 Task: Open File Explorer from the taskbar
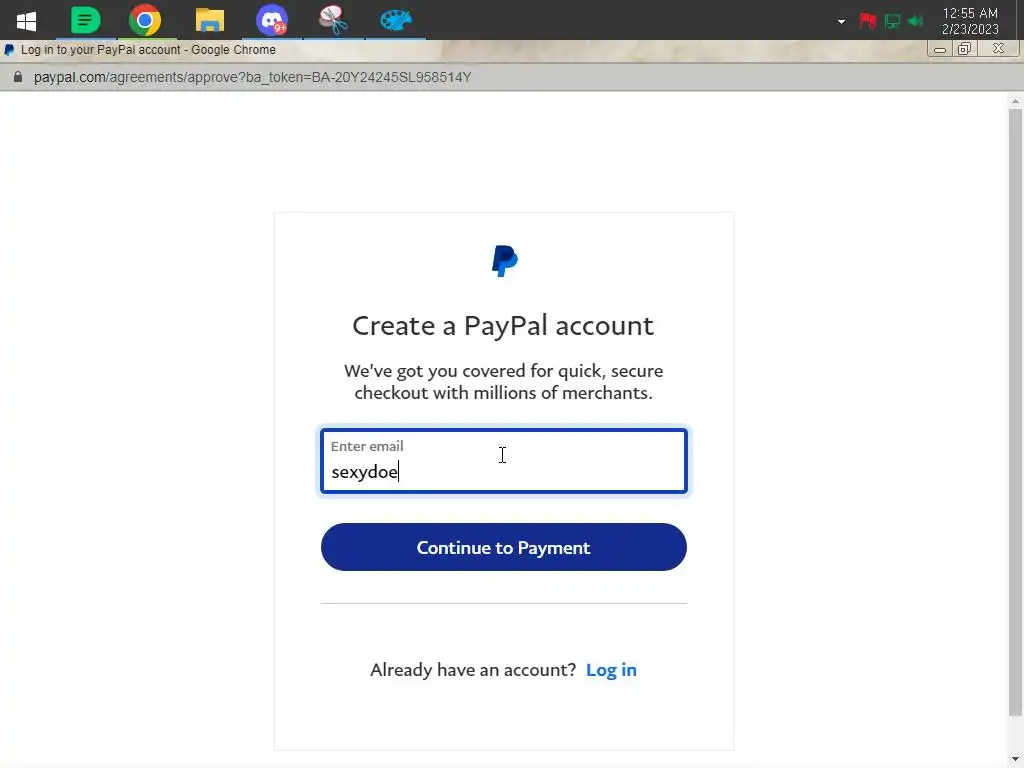(210, 20)
